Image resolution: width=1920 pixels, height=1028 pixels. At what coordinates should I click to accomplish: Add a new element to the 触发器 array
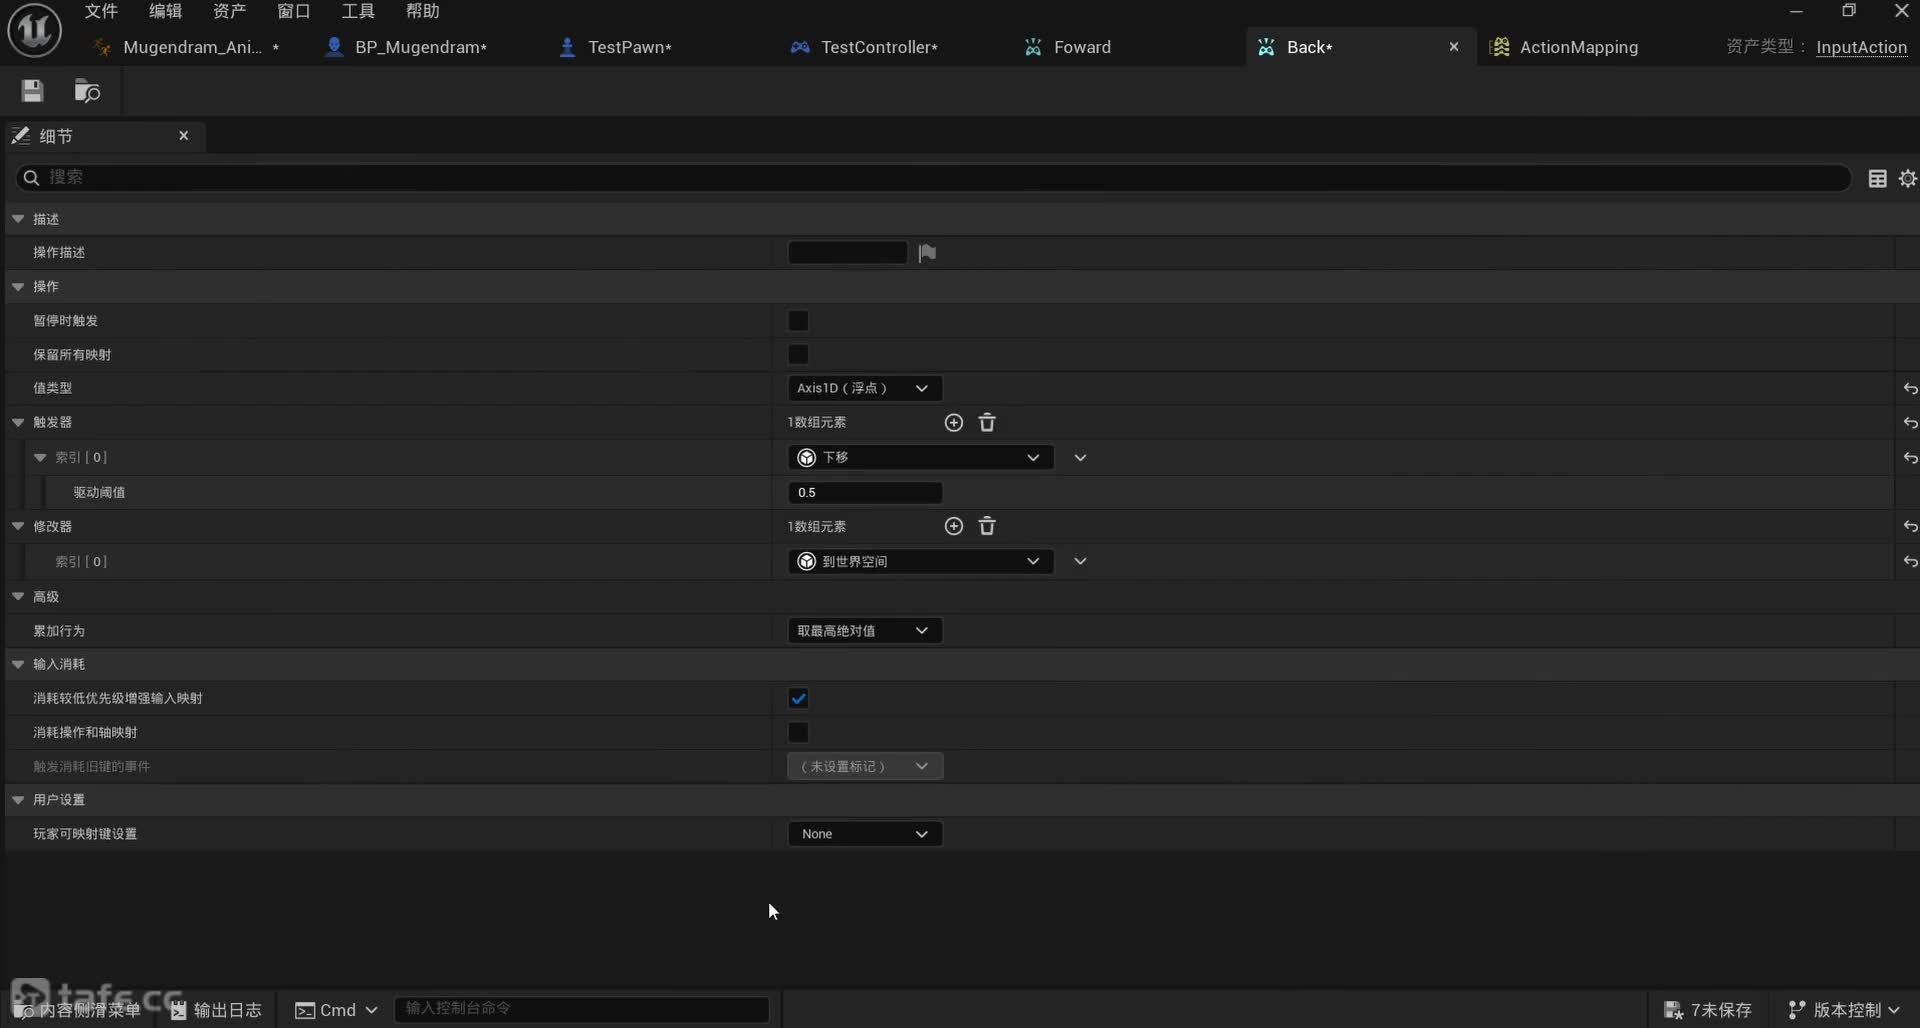click(x=953, y=423)
